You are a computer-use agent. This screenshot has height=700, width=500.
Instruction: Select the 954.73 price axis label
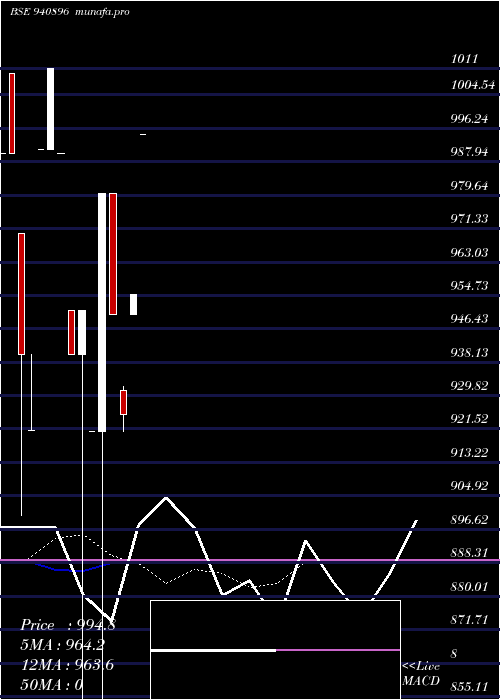469,286
